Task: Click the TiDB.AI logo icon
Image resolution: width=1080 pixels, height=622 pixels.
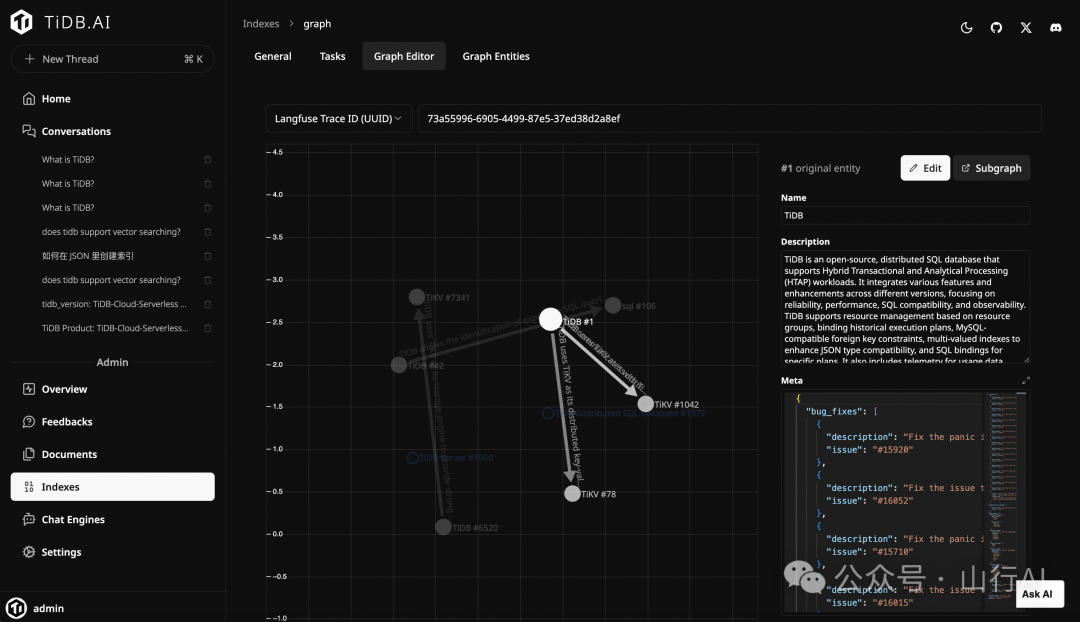Action: [21, 22]
